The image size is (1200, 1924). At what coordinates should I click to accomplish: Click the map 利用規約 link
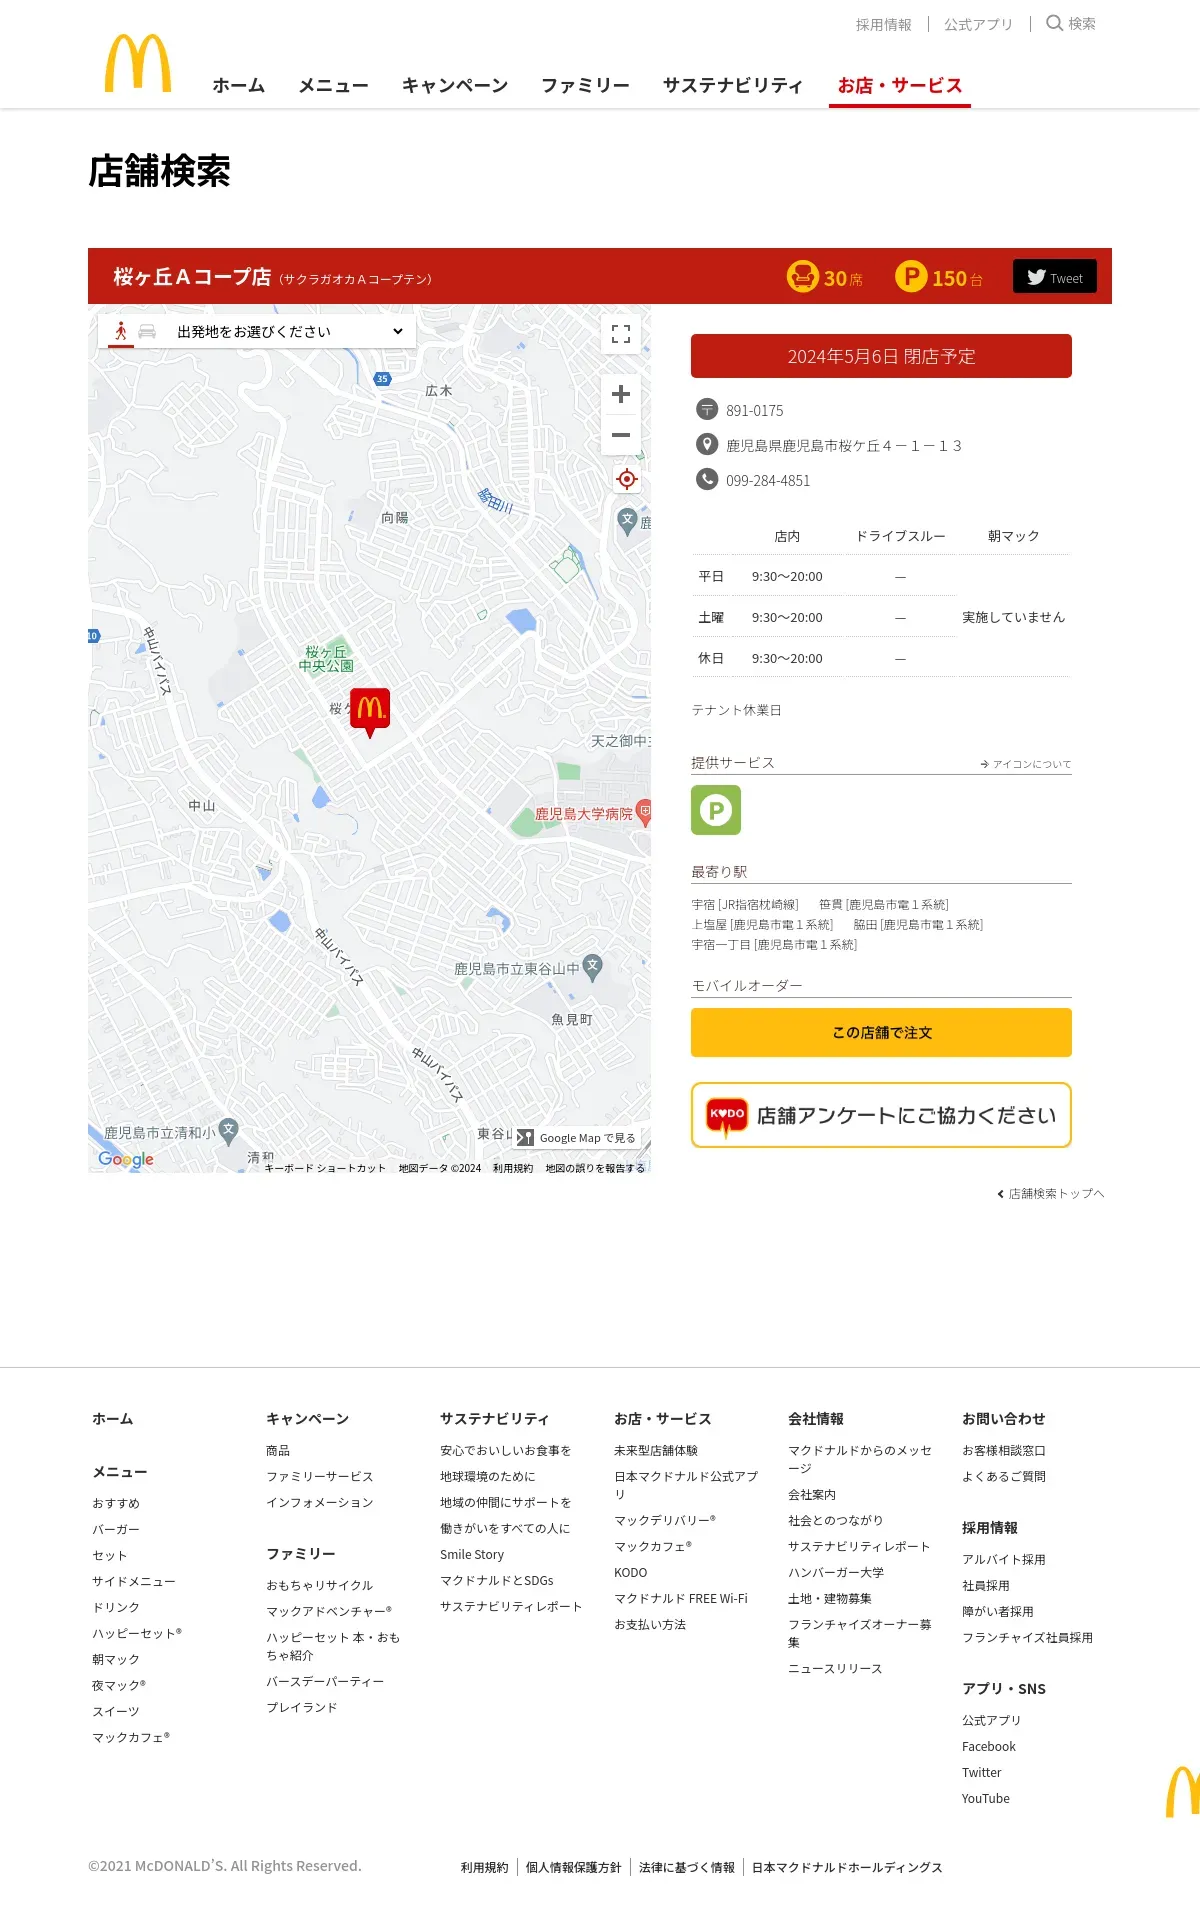pos(513,1168)
